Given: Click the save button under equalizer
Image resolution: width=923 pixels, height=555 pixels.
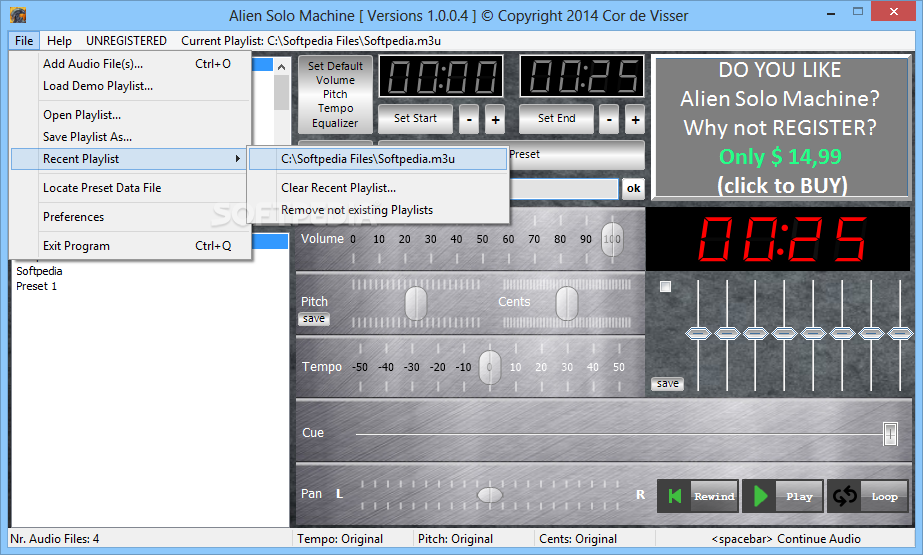Looking at the screenshot, I should pyautogui.click(x=668, y=384).
